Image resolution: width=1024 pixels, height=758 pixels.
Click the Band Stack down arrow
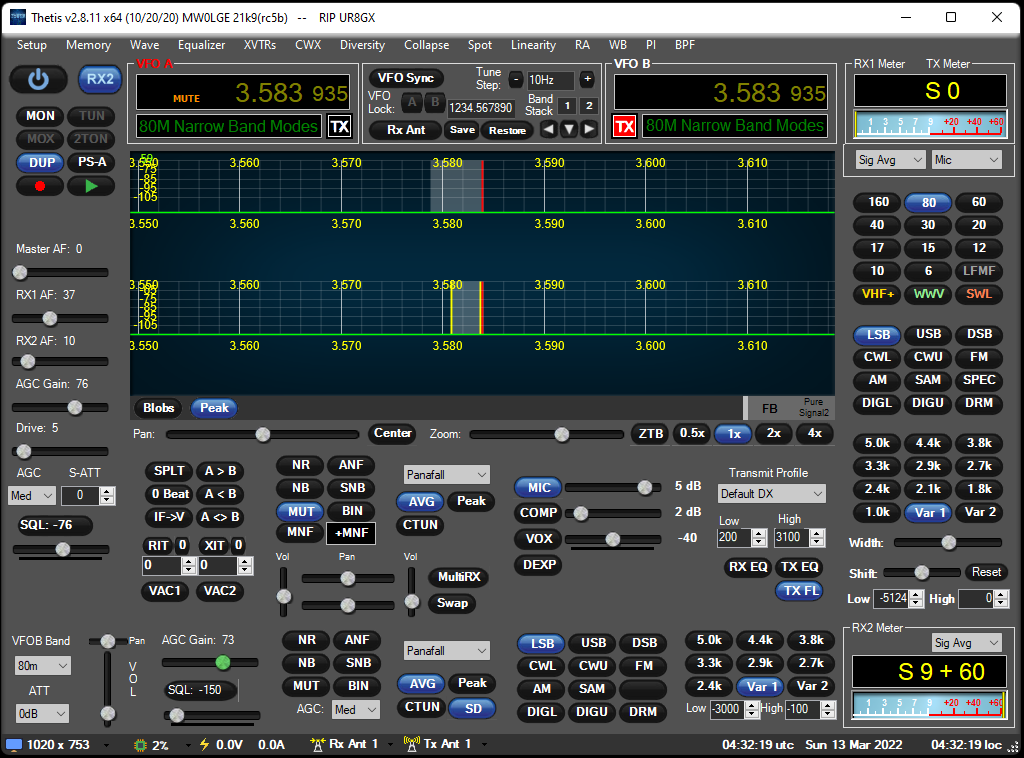[569, 129]
